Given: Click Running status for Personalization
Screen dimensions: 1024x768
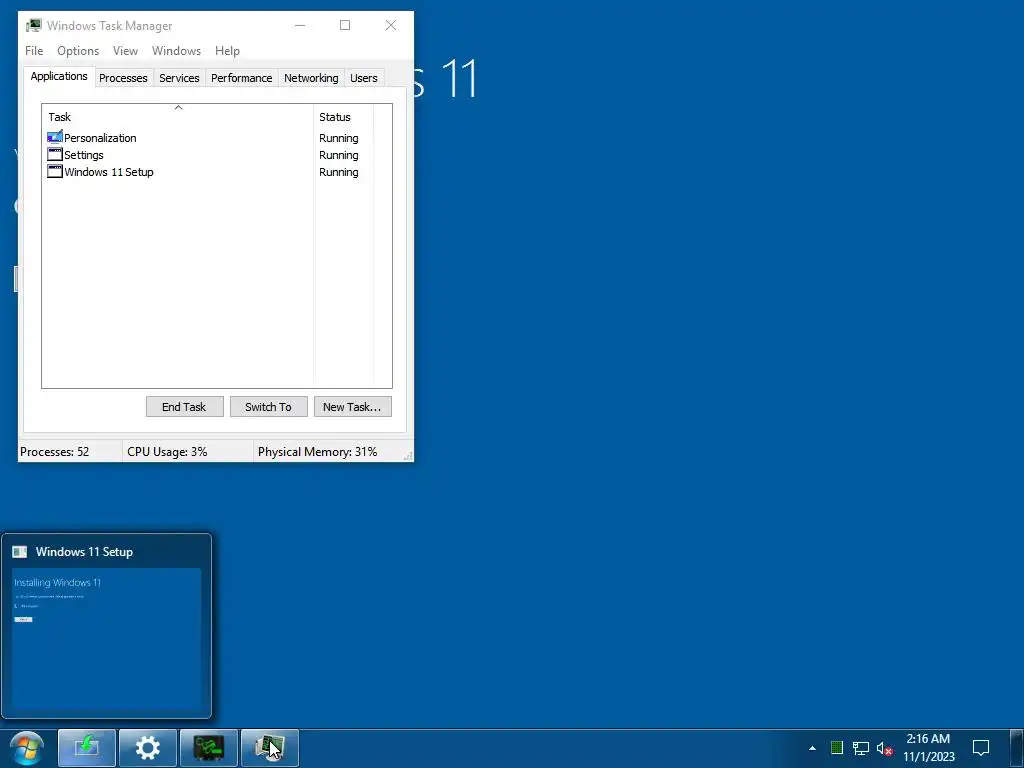Looking at the screenshot, I should click(x=338, y=138).
